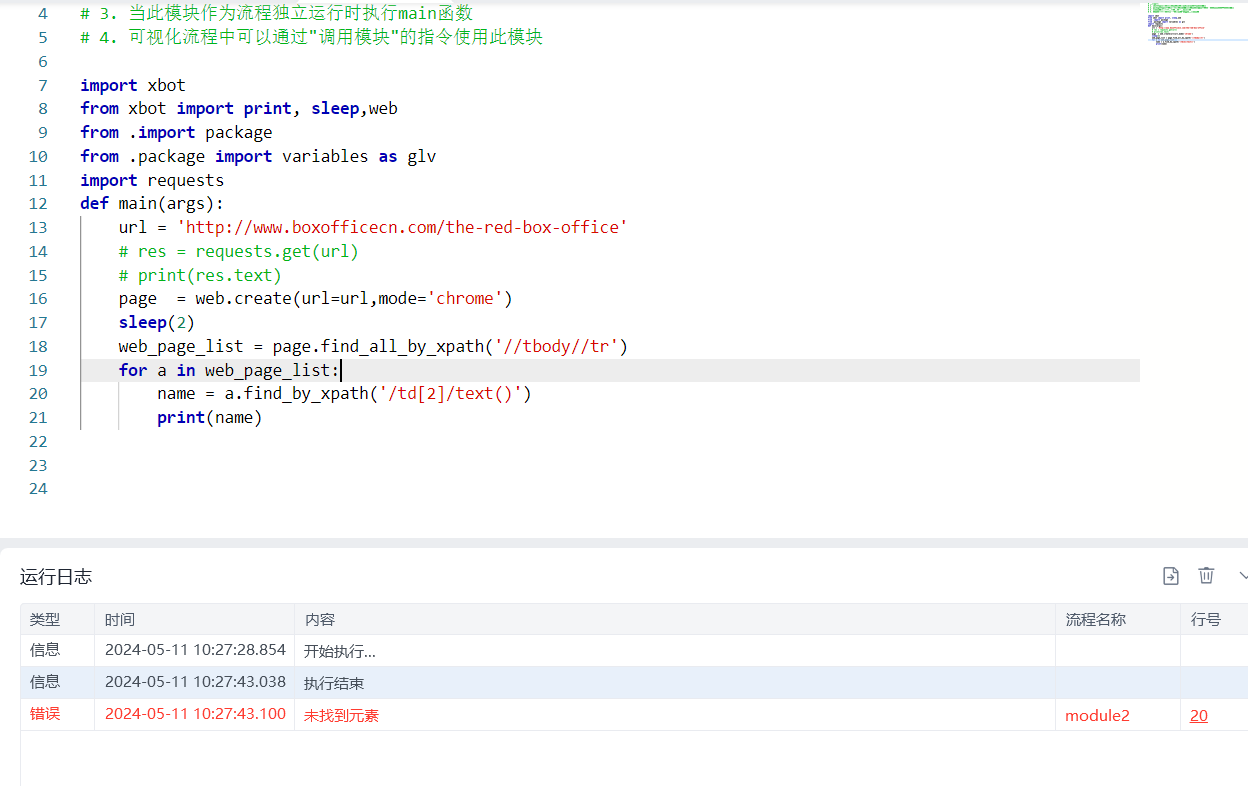Open error line number 20 link
This screenshot has width=1248, height=786.
(x=1198, y=715)
